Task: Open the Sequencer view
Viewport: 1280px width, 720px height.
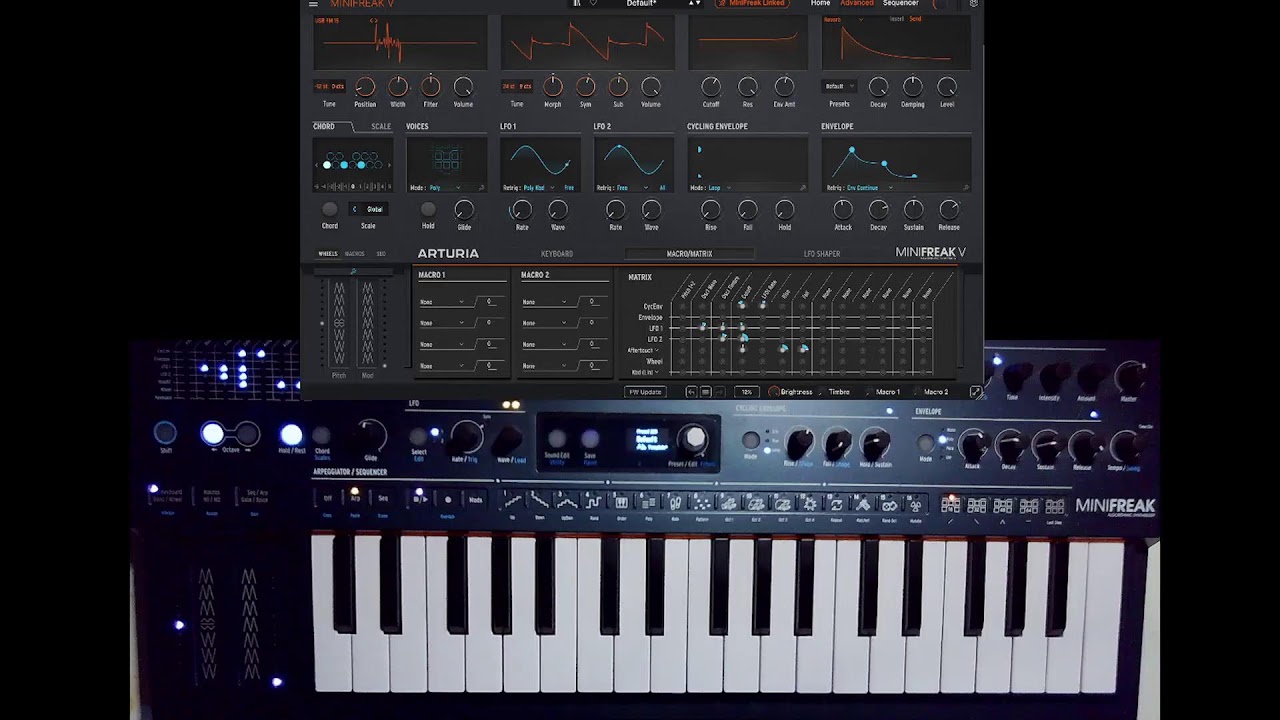Action: coord(900,4)
